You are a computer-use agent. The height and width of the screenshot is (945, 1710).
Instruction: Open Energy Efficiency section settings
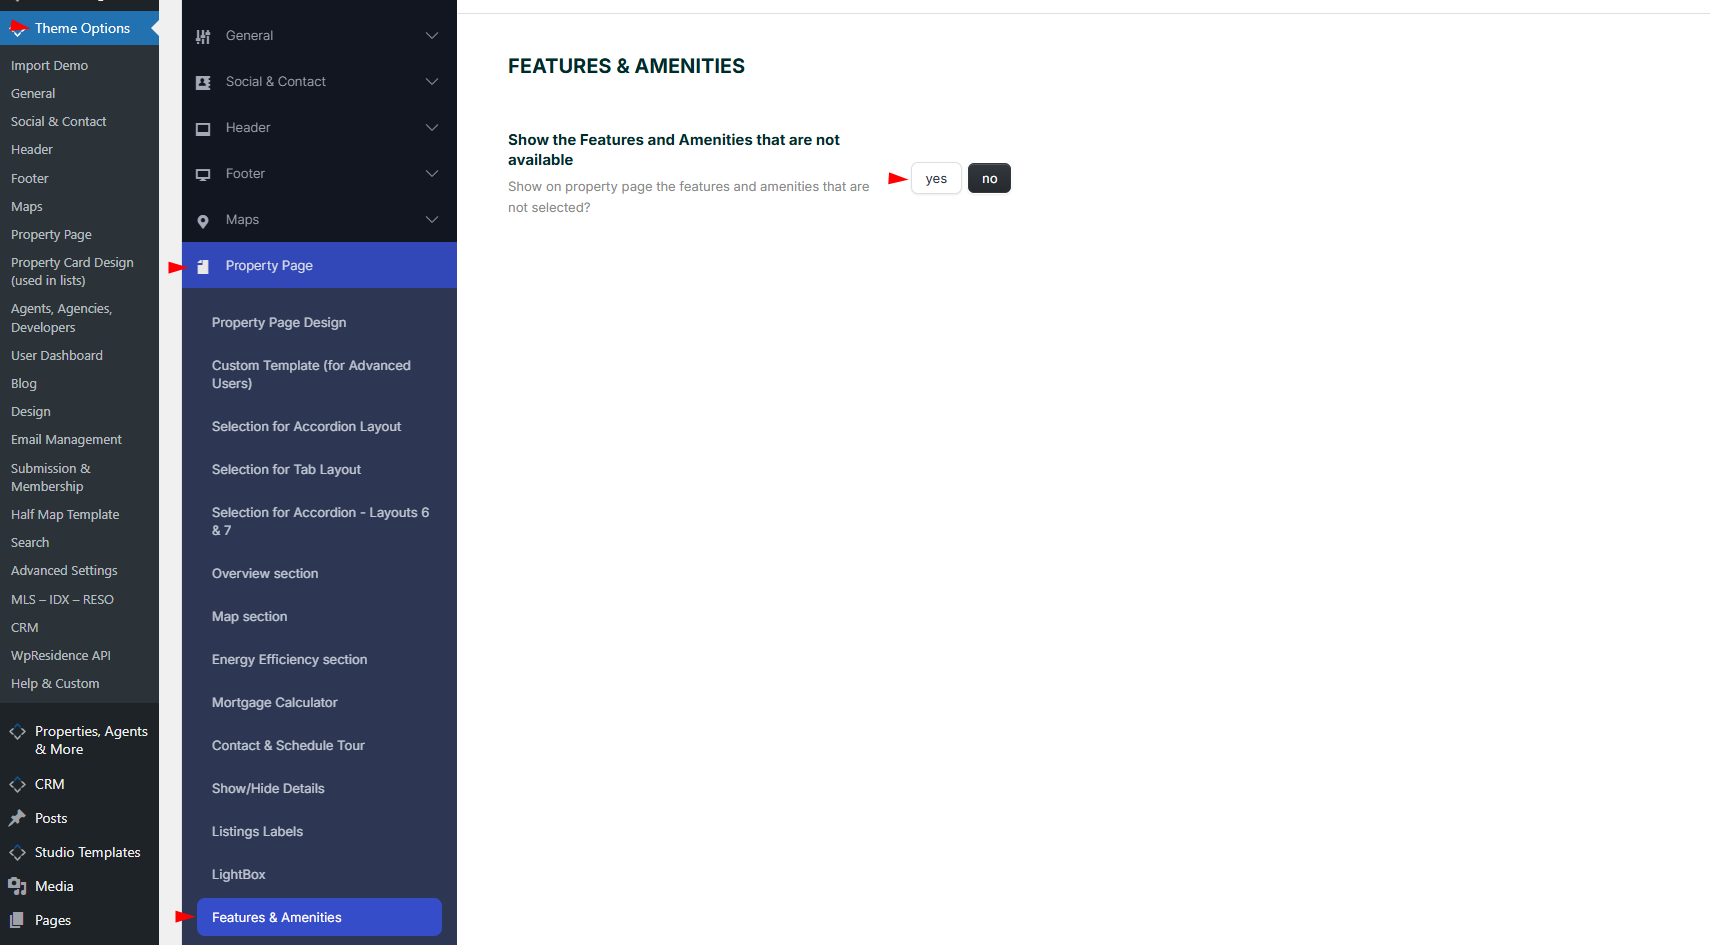click(289, 660)
